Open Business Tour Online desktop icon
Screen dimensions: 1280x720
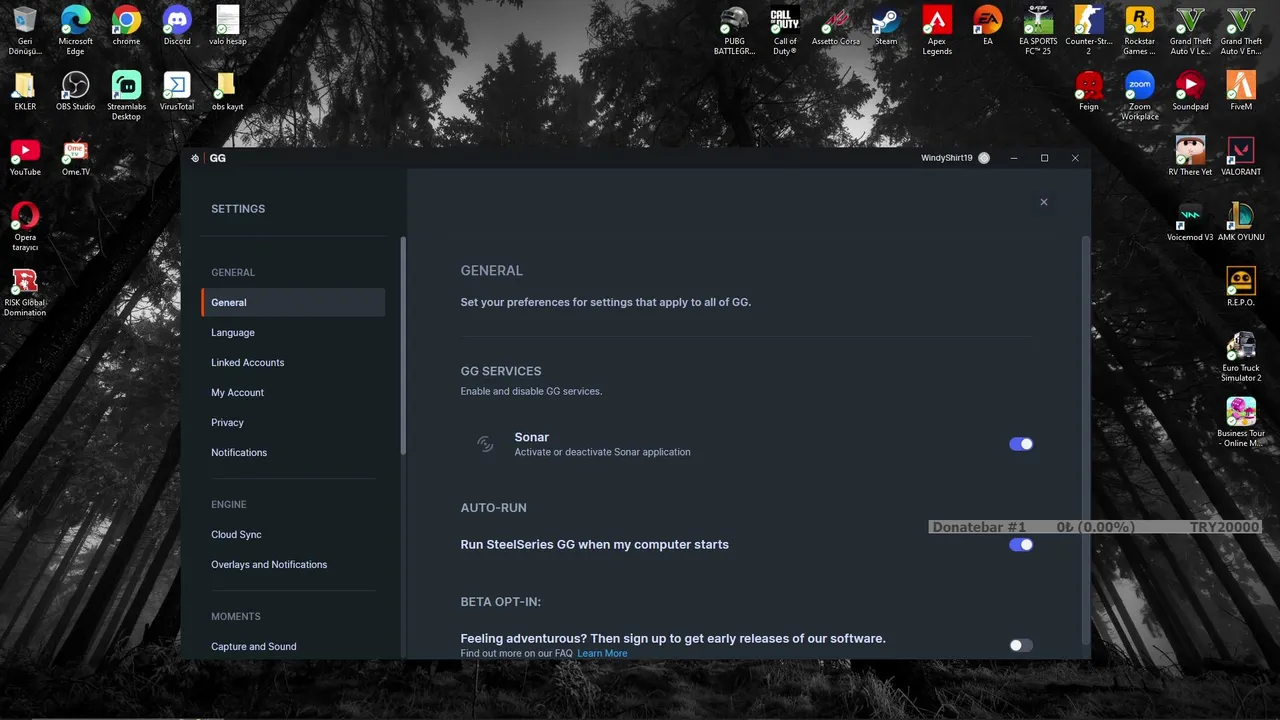[x=1241, y=412]
